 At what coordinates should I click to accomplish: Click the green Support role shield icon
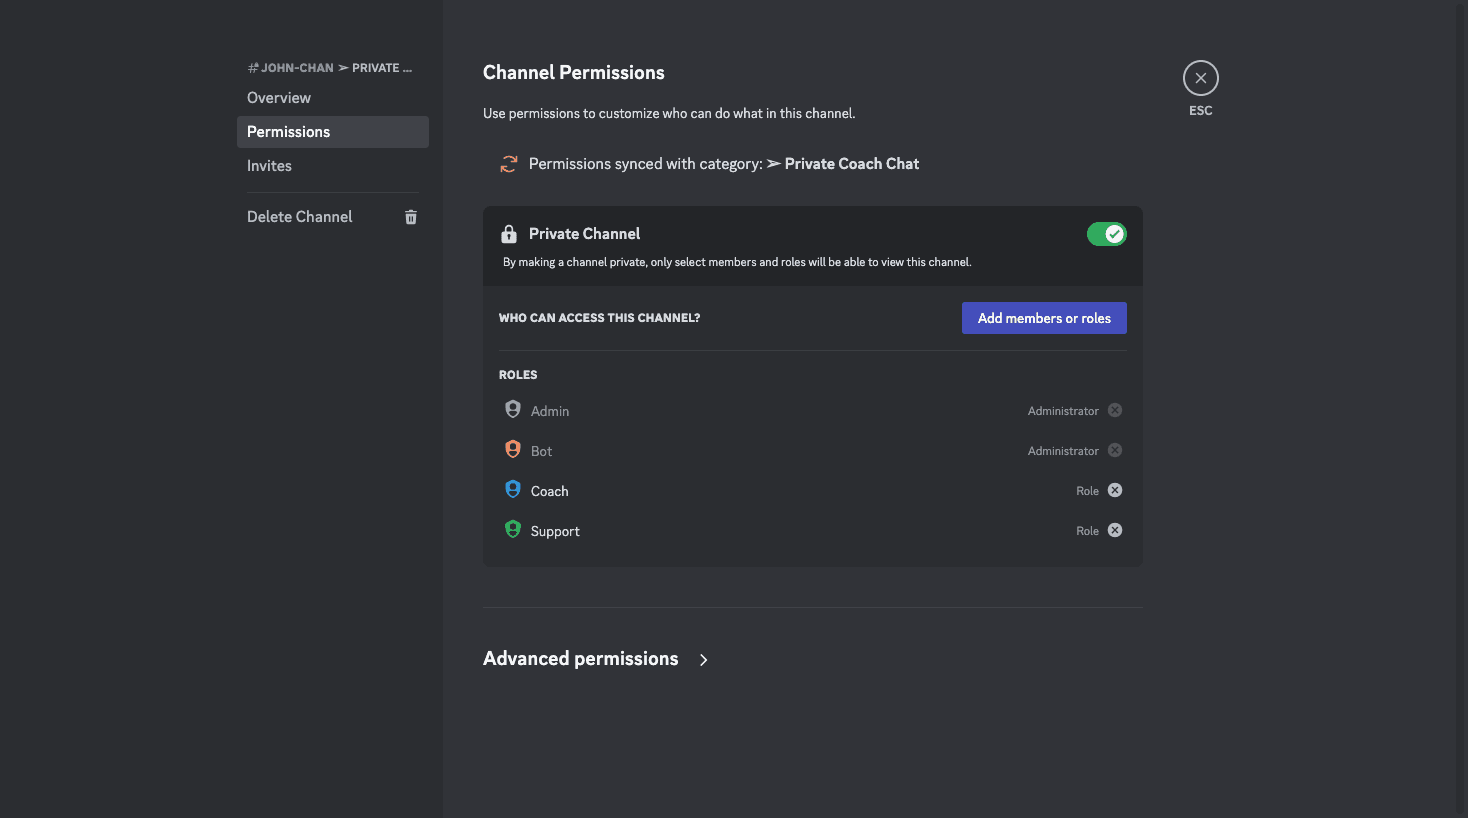513,529
